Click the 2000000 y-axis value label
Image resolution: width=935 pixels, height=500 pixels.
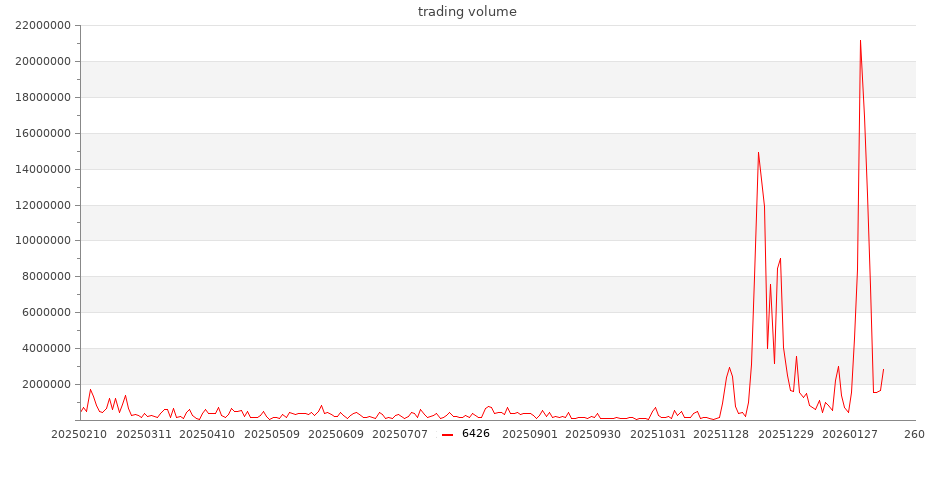tap(45, 384)
